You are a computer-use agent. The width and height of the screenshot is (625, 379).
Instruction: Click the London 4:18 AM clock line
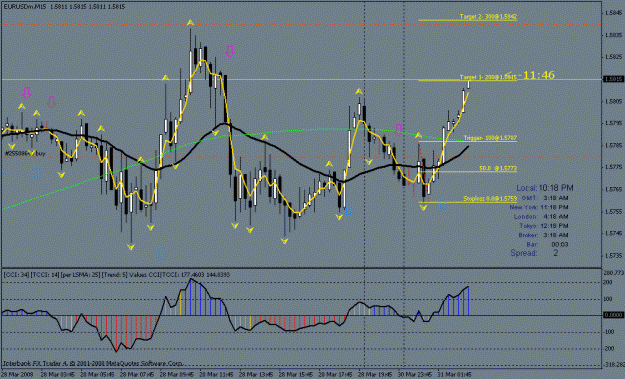pyautogui.click(x=541, y=216)
